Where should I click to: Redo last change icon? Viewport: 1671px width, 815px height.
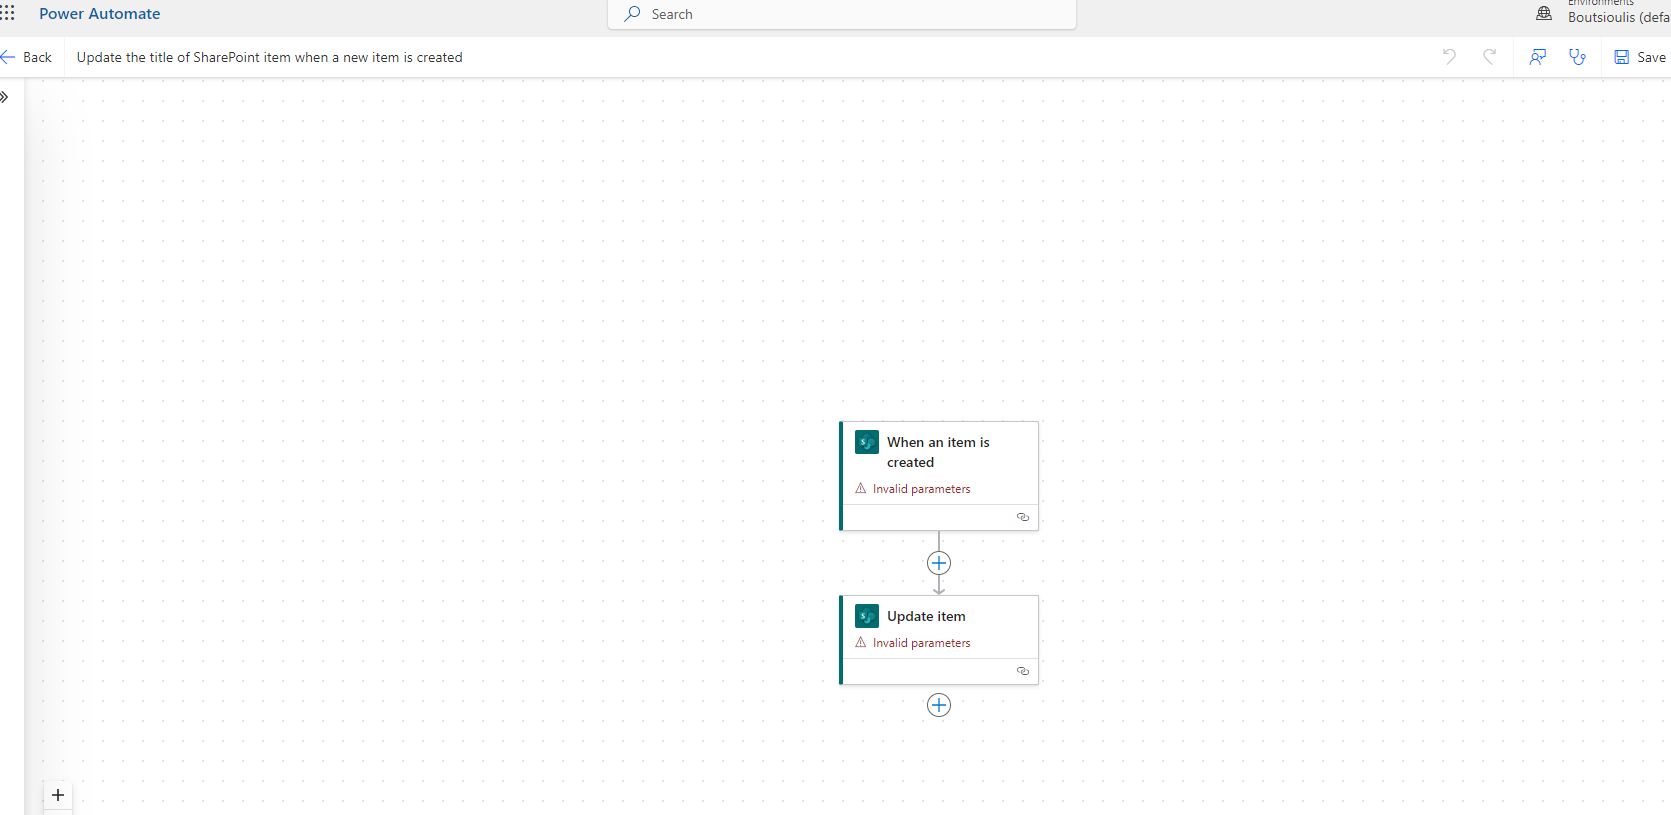click(x=1489, y=57)
